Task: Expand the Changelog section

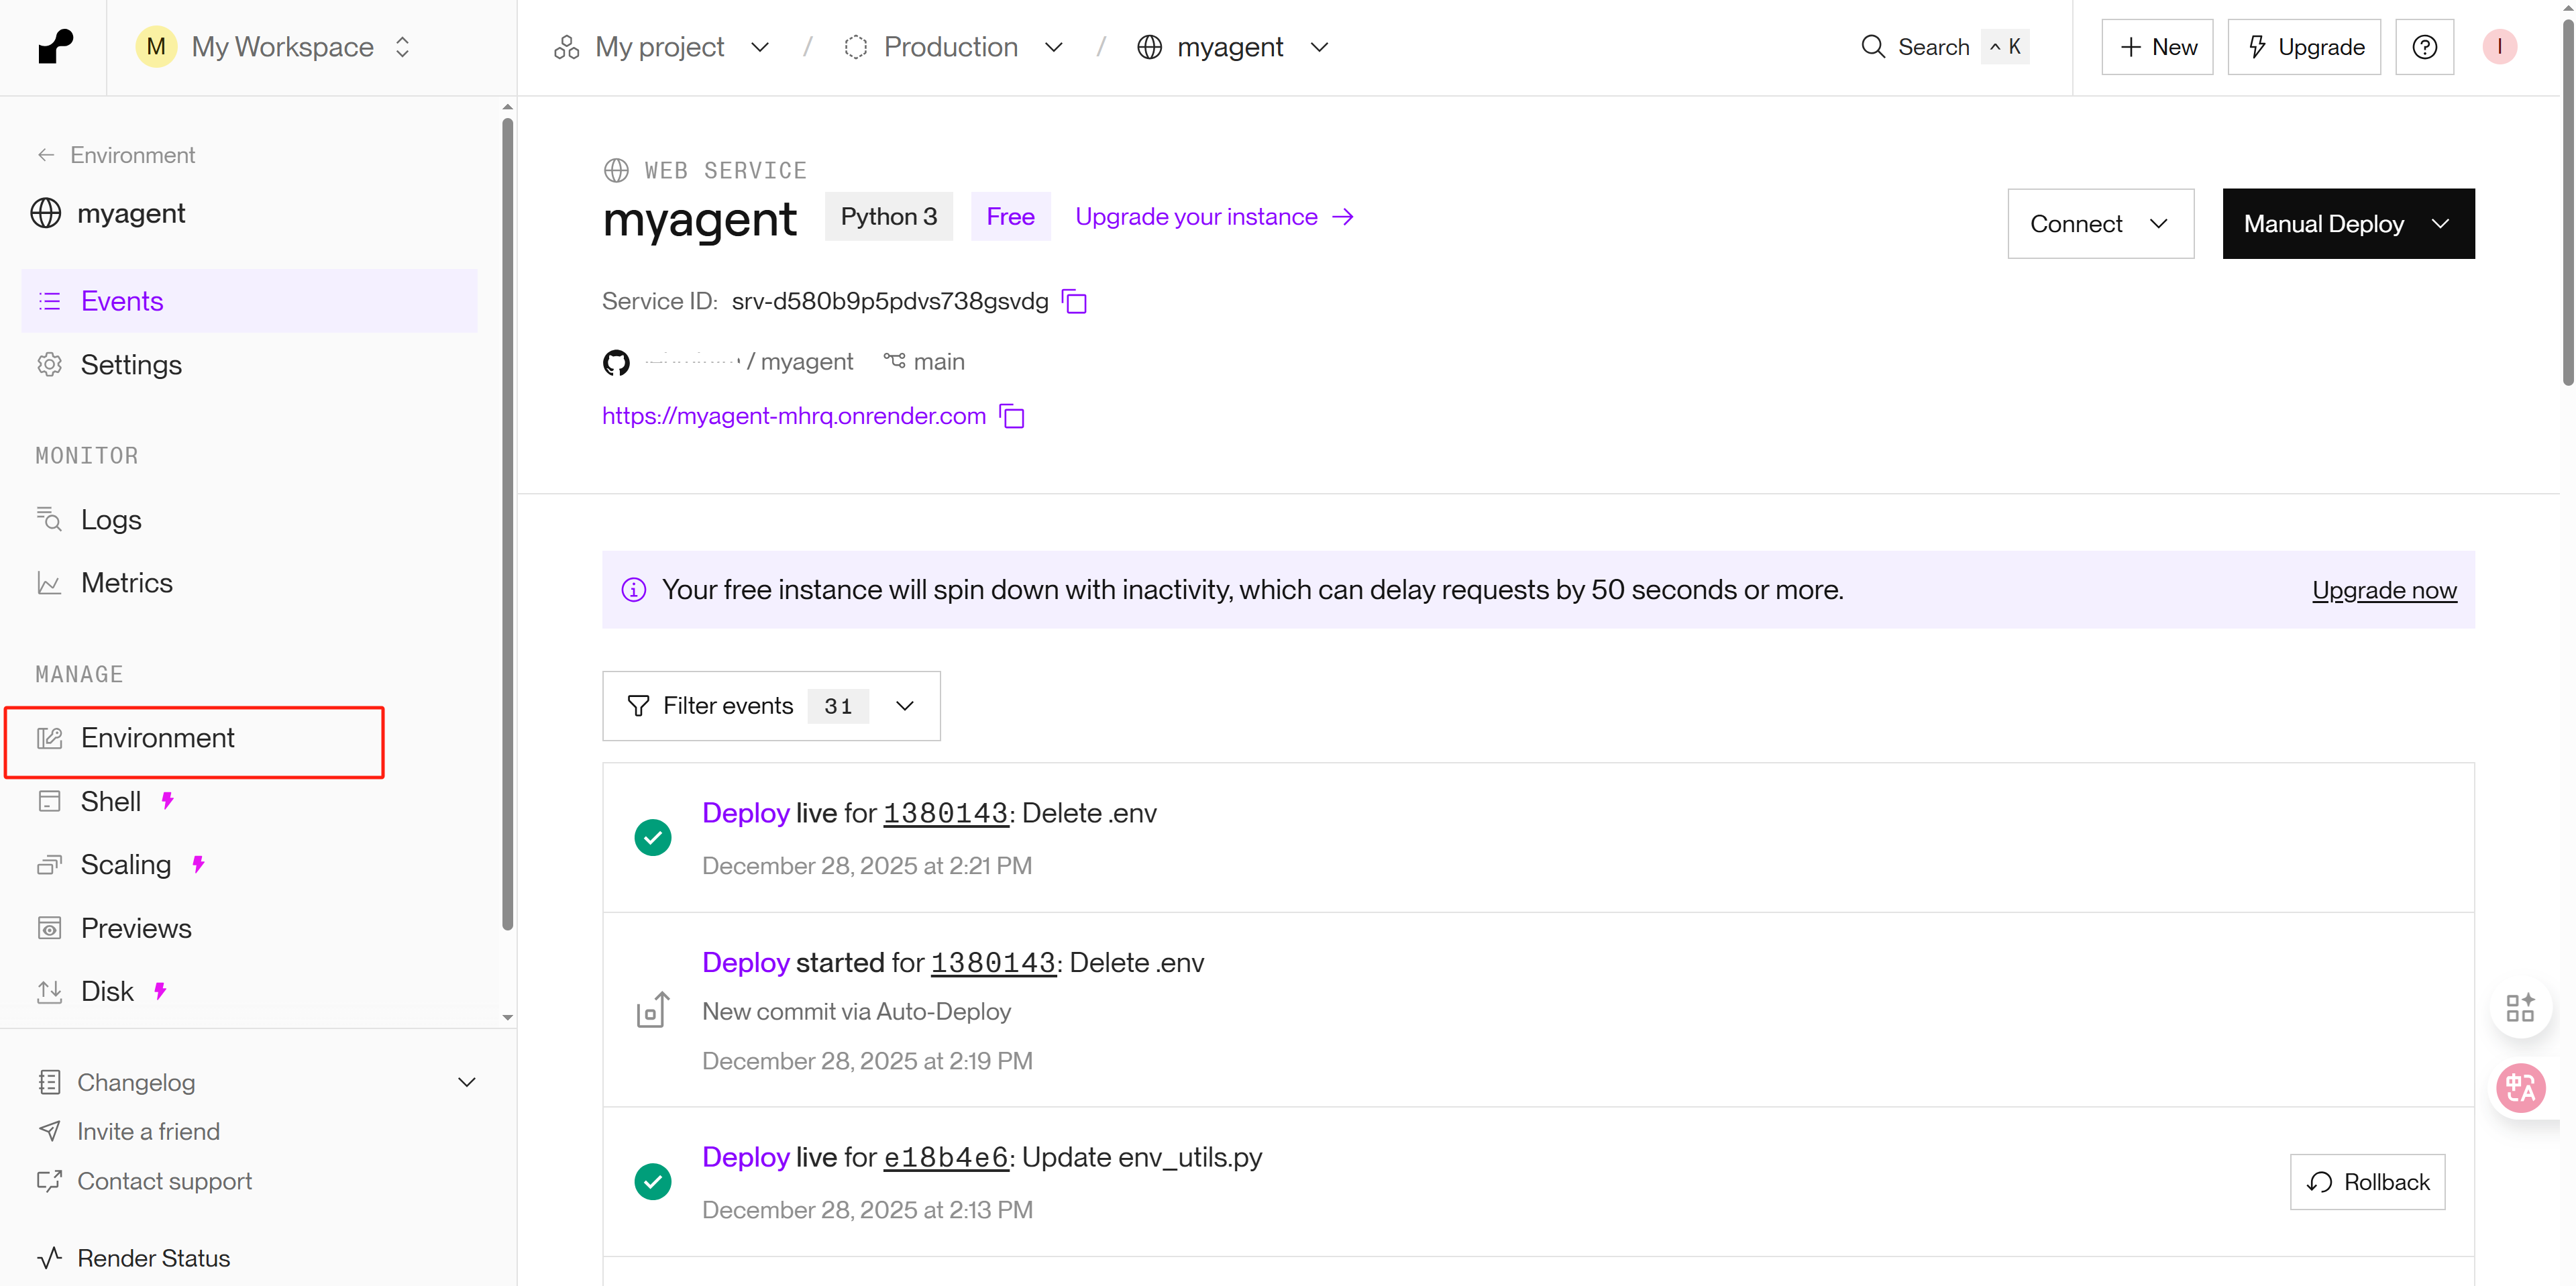Action: click(x=466, y=1082)
